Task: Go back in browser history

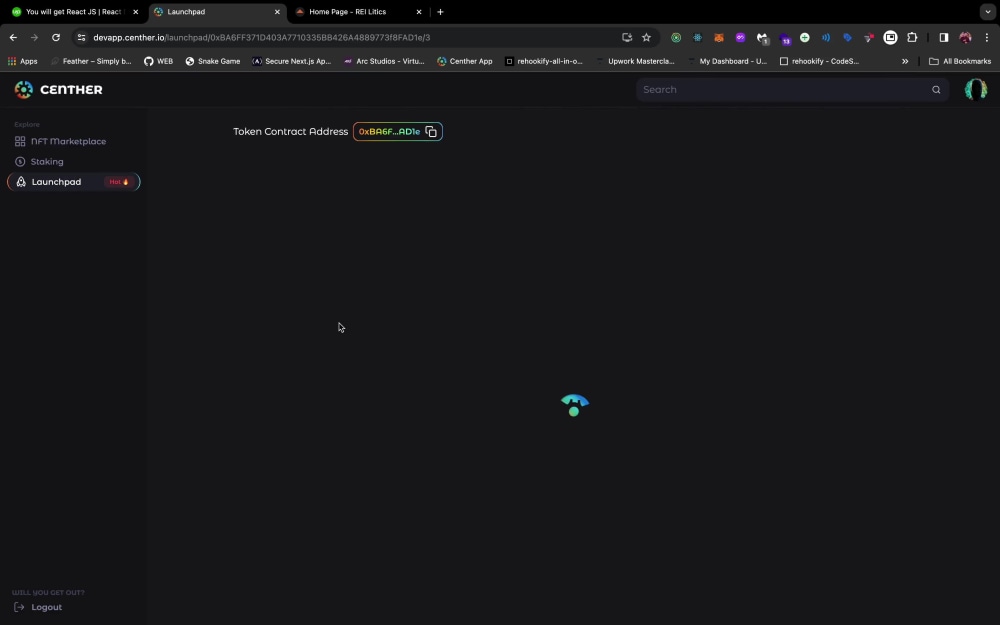Action: [13, 38]
